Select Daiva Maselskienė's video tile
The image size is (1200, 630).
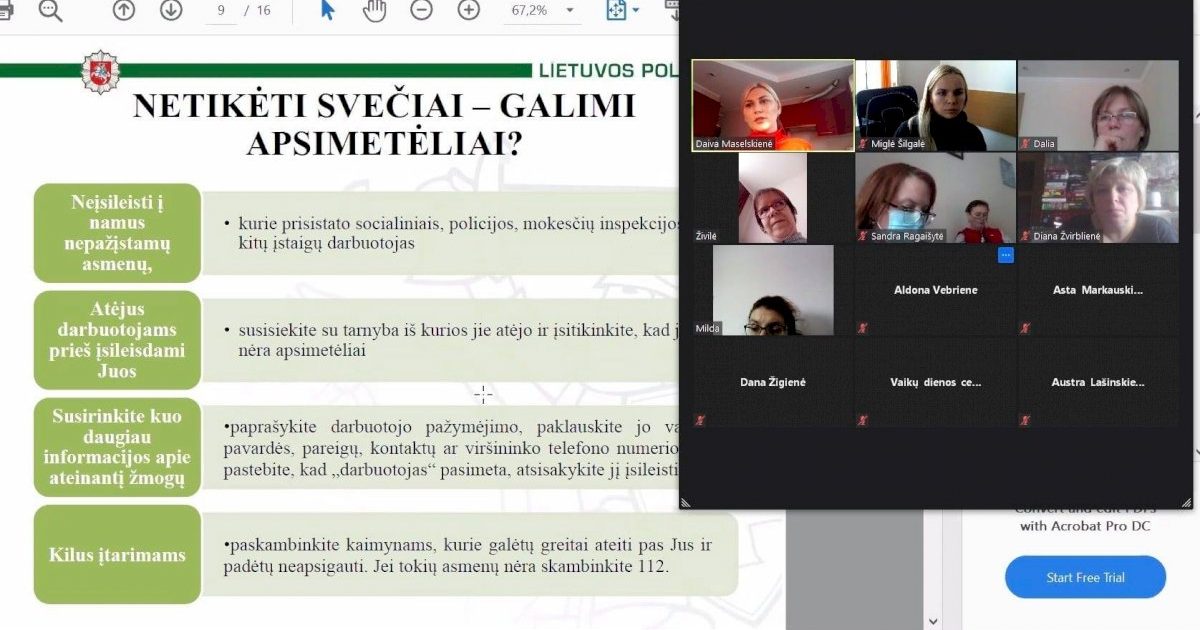pos(773,105)
